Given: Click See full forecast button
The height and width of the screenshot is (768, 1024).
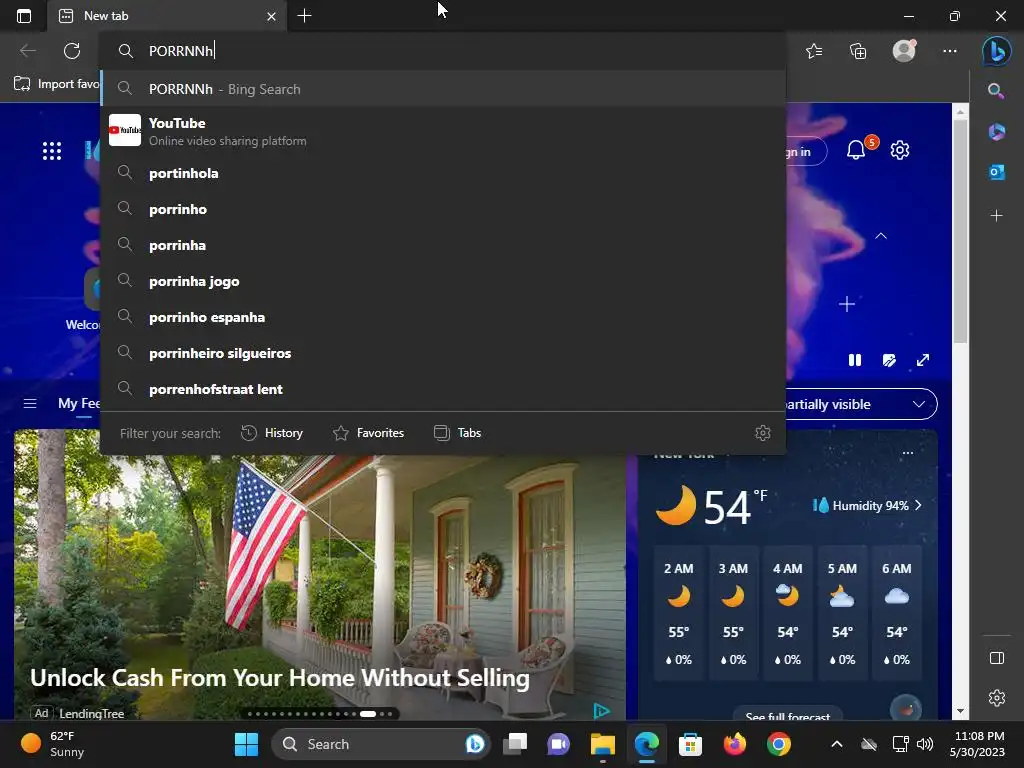Looking at the screenshot, I should 788,716.
